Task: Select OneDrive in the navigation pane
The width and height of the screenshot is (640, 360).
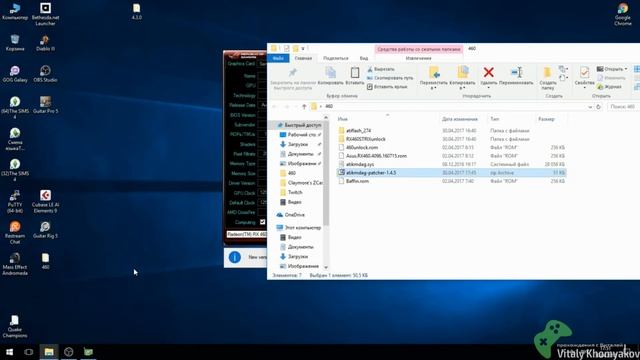Action: (x=291, y=215)
